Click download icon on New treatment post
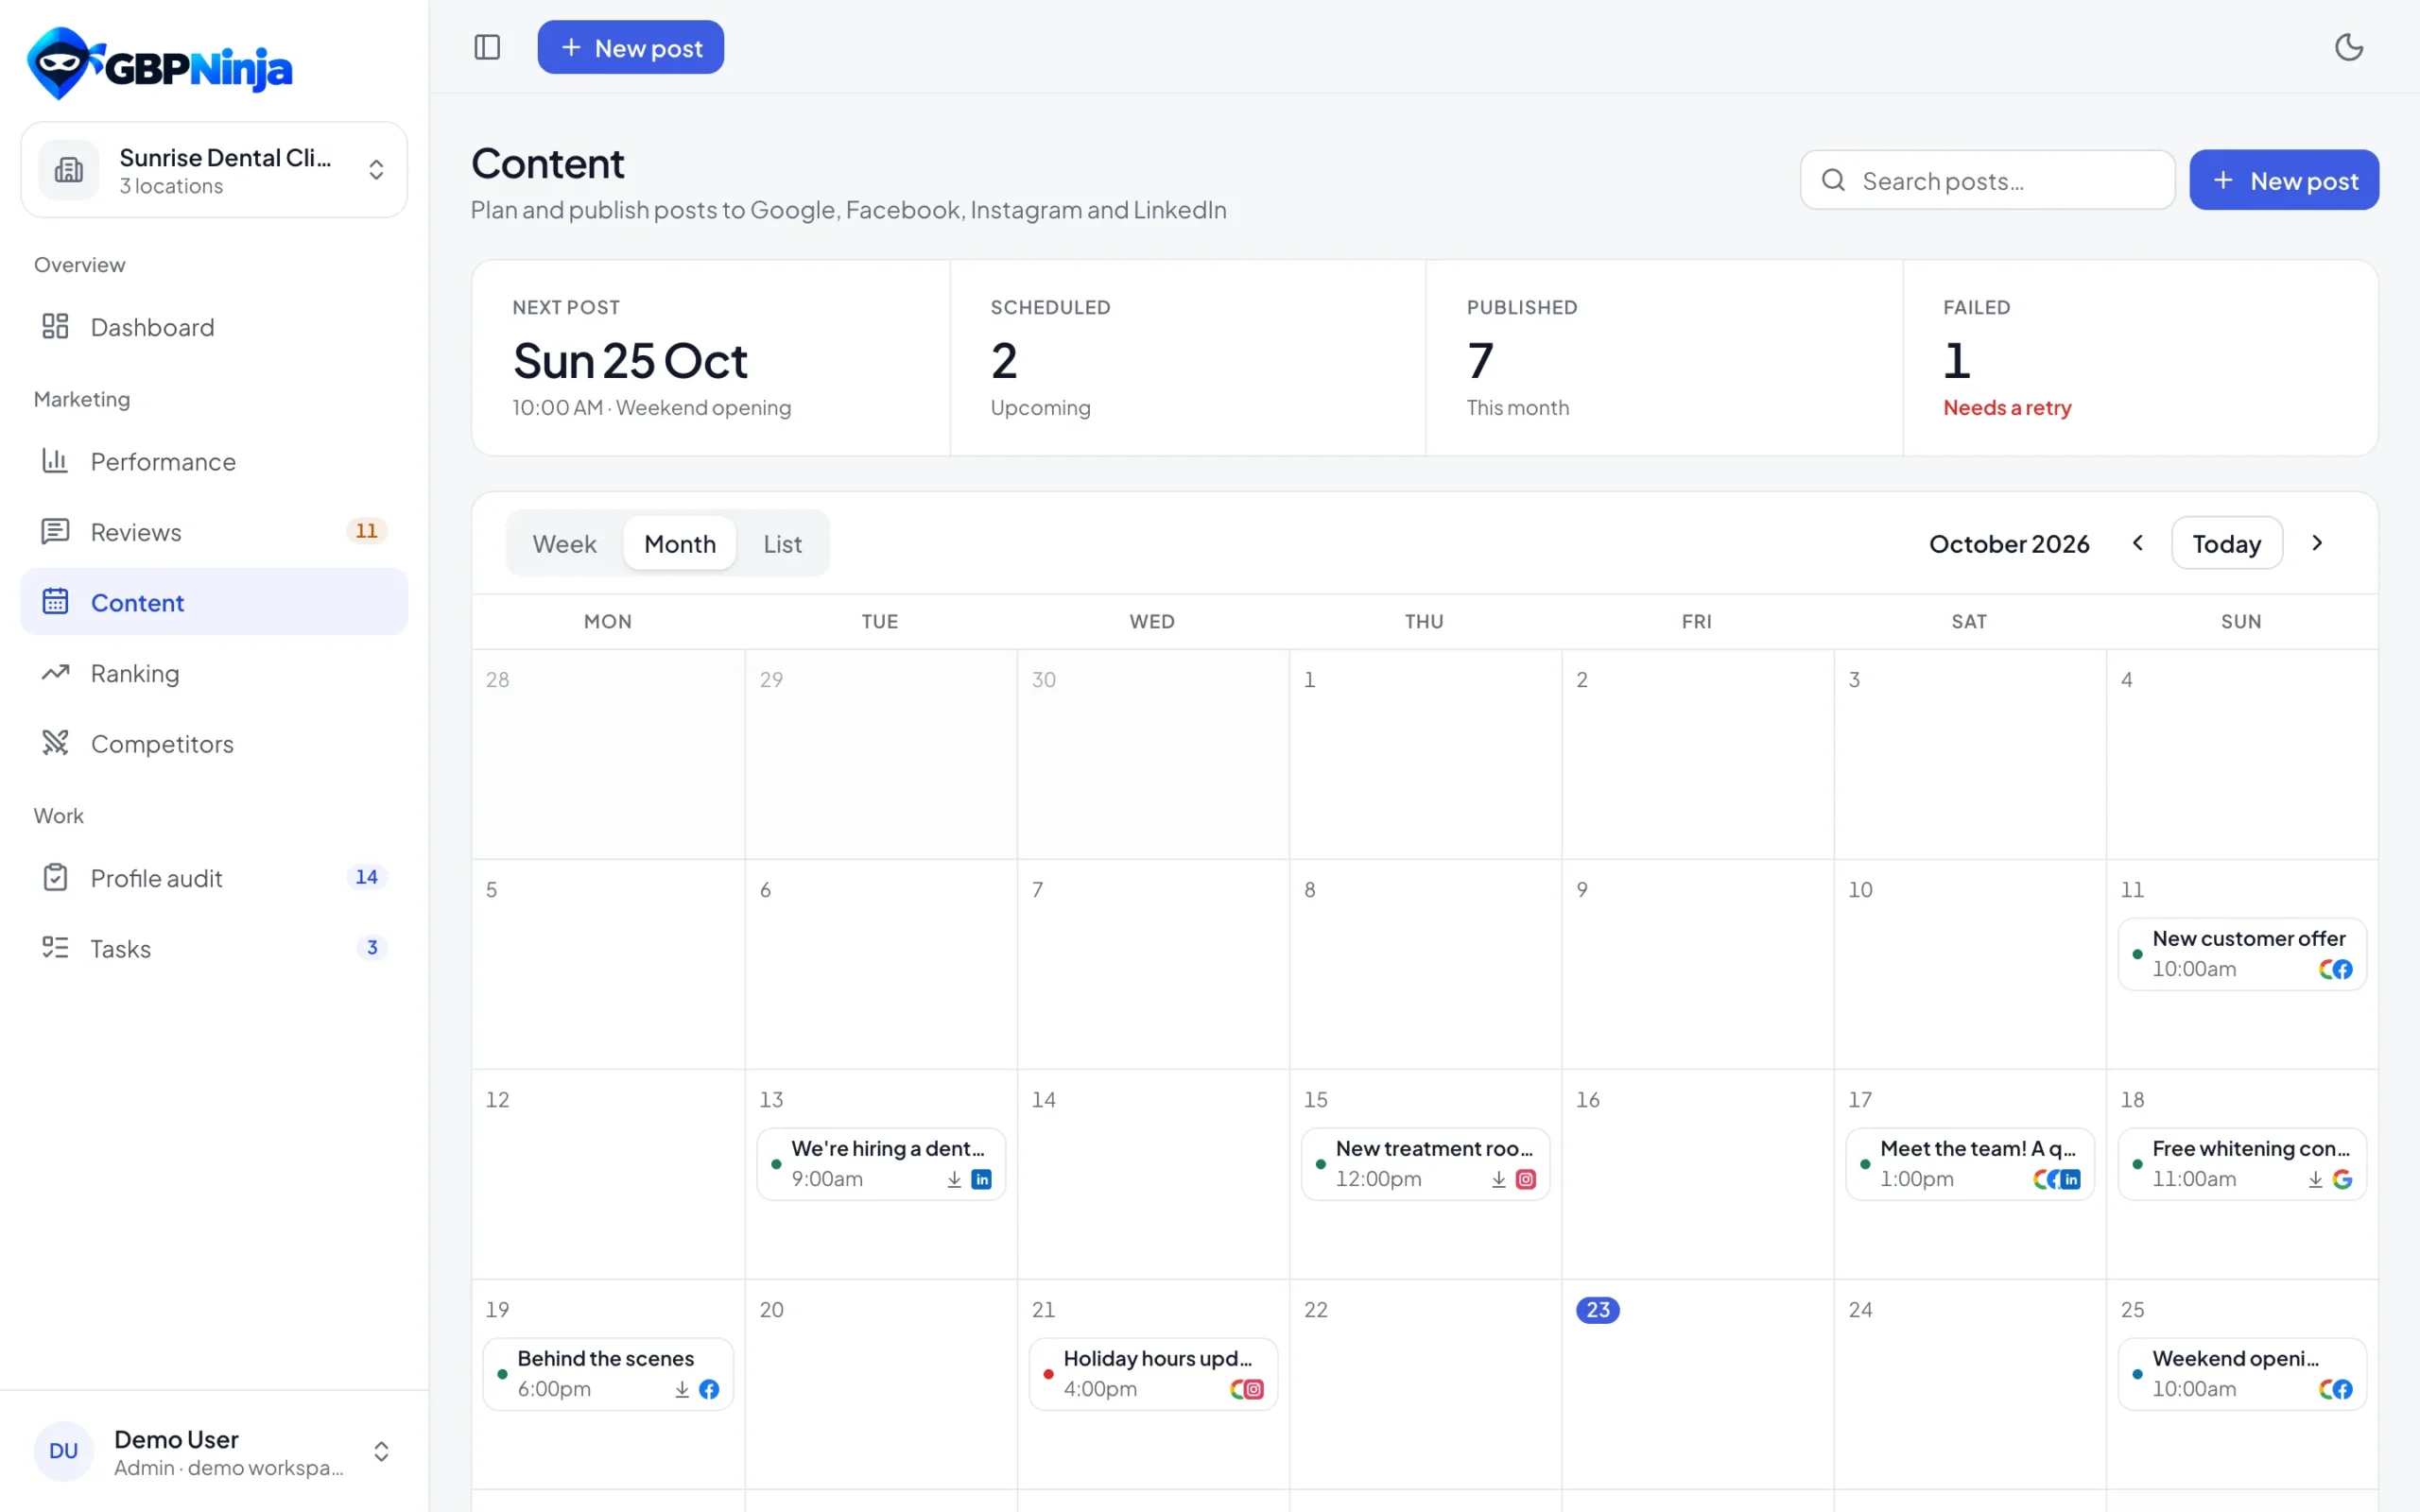Screen dimensions: 2420x1512 1498,1179
